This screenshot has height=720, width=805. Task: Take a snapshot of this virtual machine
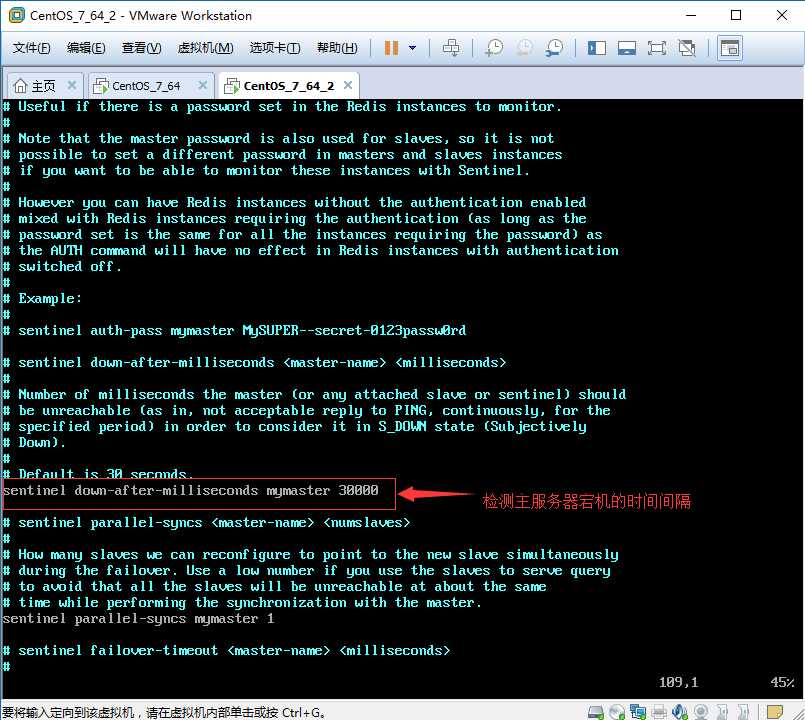(x=494, y=48)
